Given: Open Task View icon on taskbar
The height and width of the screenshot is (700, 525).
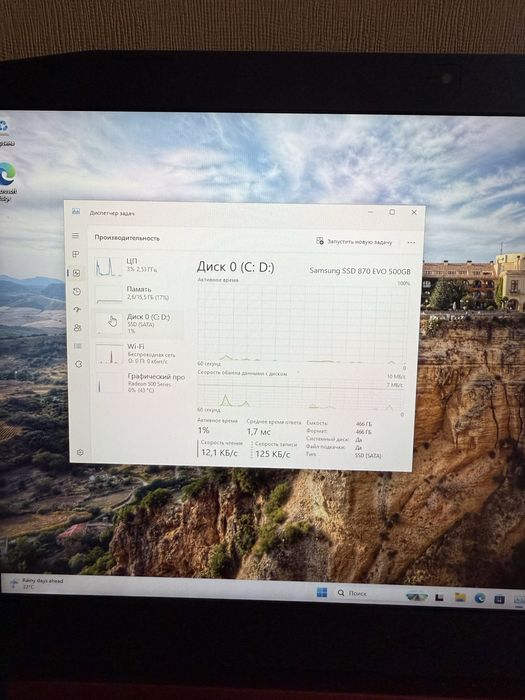Looking at the screenshot, I should (439, 597).
